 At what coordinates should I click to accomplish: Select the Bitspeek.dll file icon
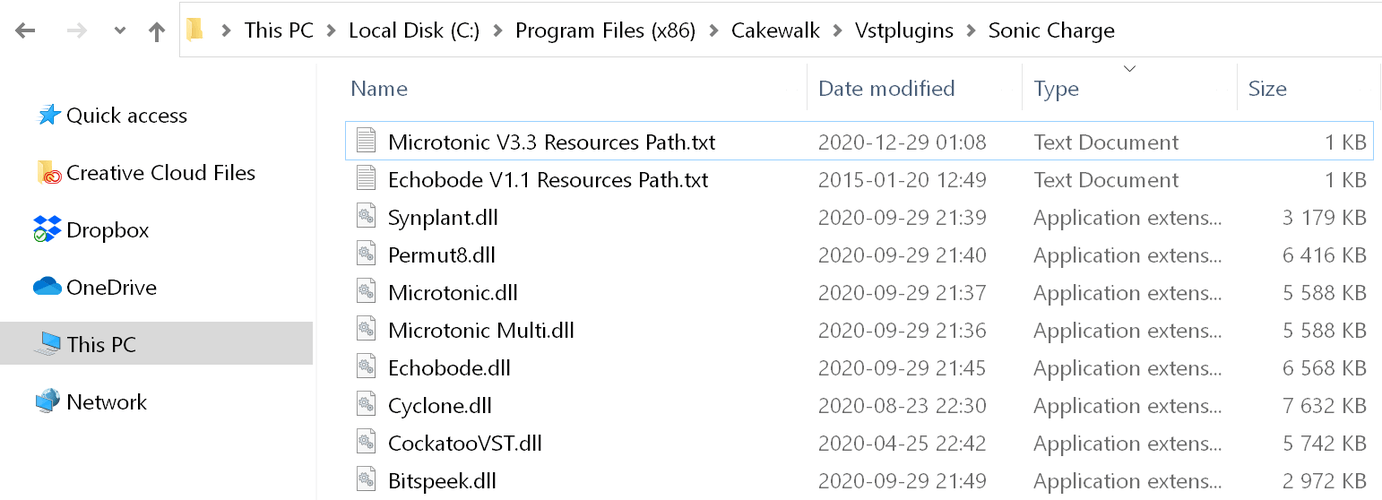367,481
